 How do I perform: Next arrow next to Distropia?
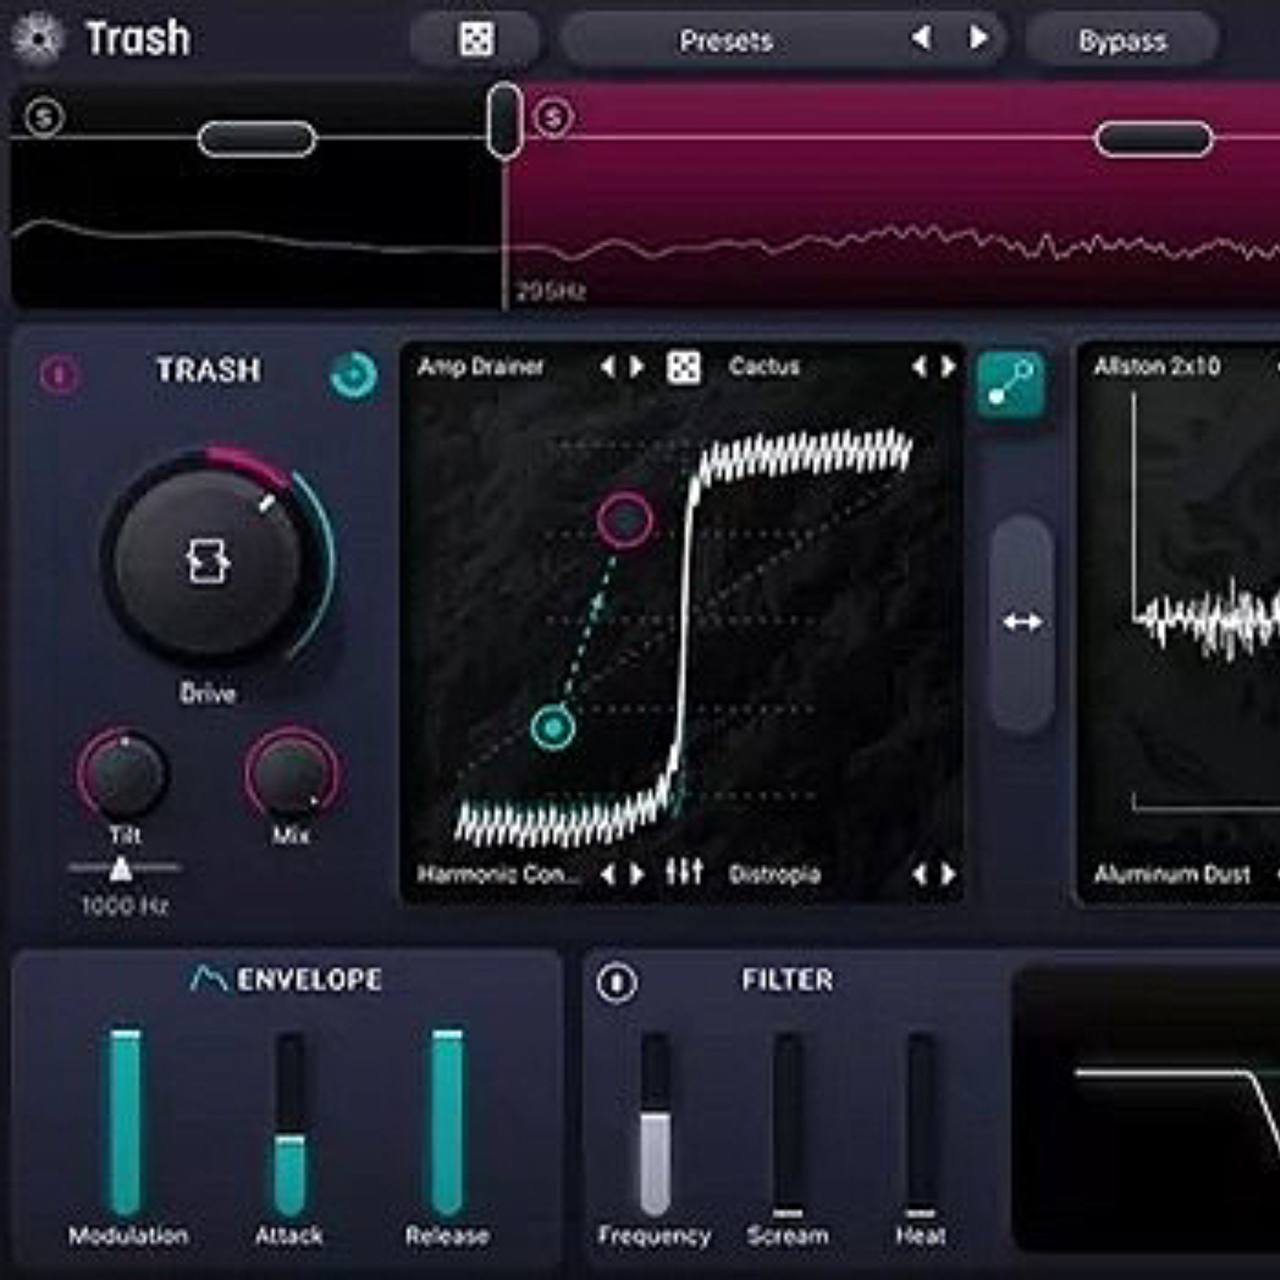948,874
